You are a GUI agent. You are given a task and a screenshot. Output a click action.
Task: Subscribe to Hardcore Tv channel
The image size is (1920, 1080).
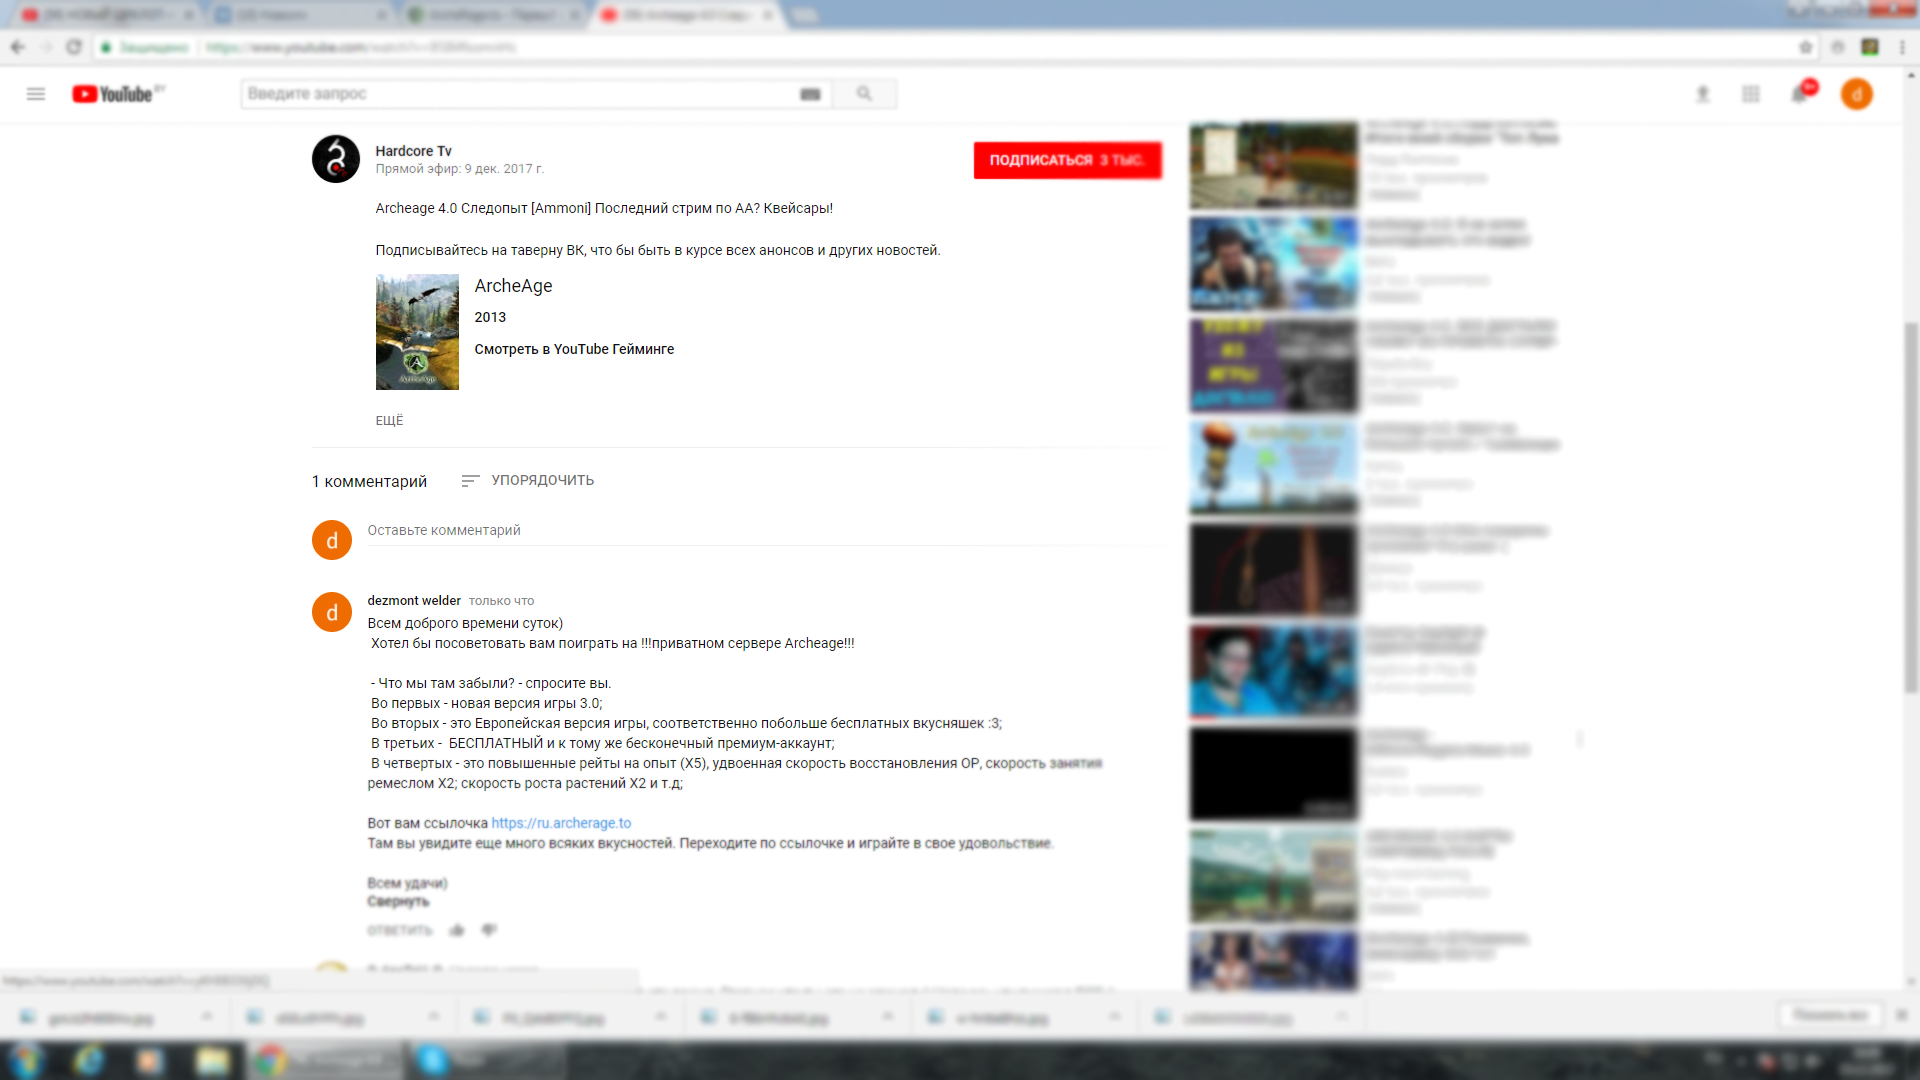1067,160
